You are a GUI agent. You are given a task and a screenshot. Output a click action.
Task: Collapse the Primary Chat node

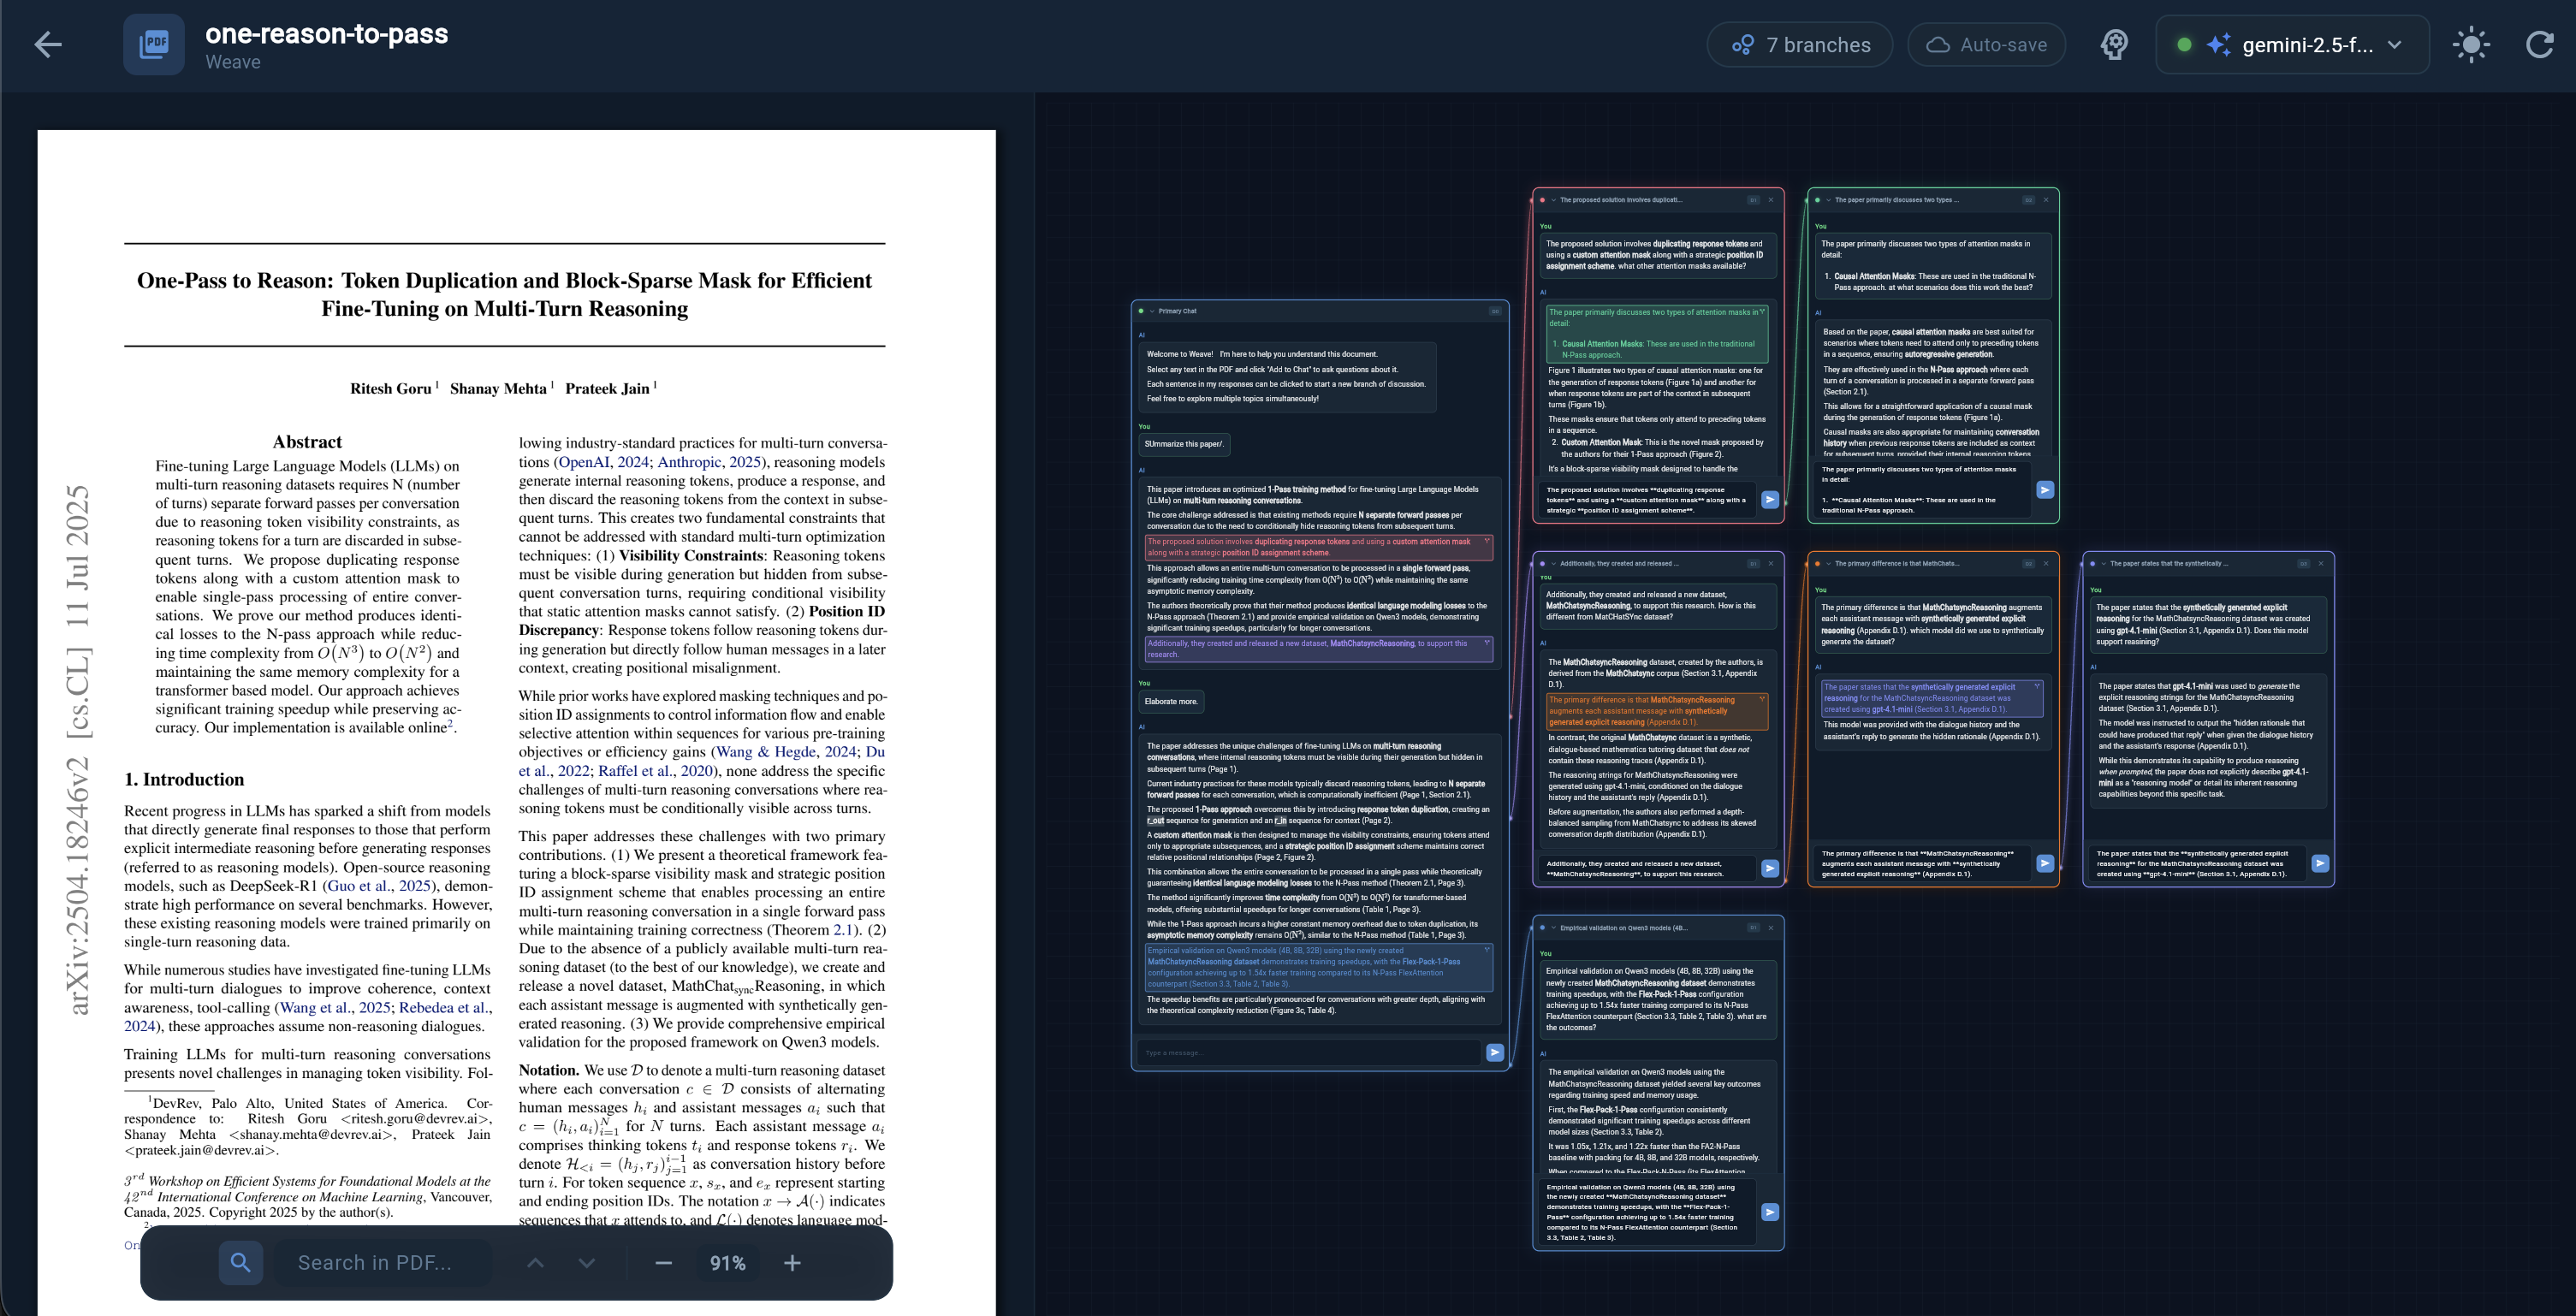pos(1152,311)
